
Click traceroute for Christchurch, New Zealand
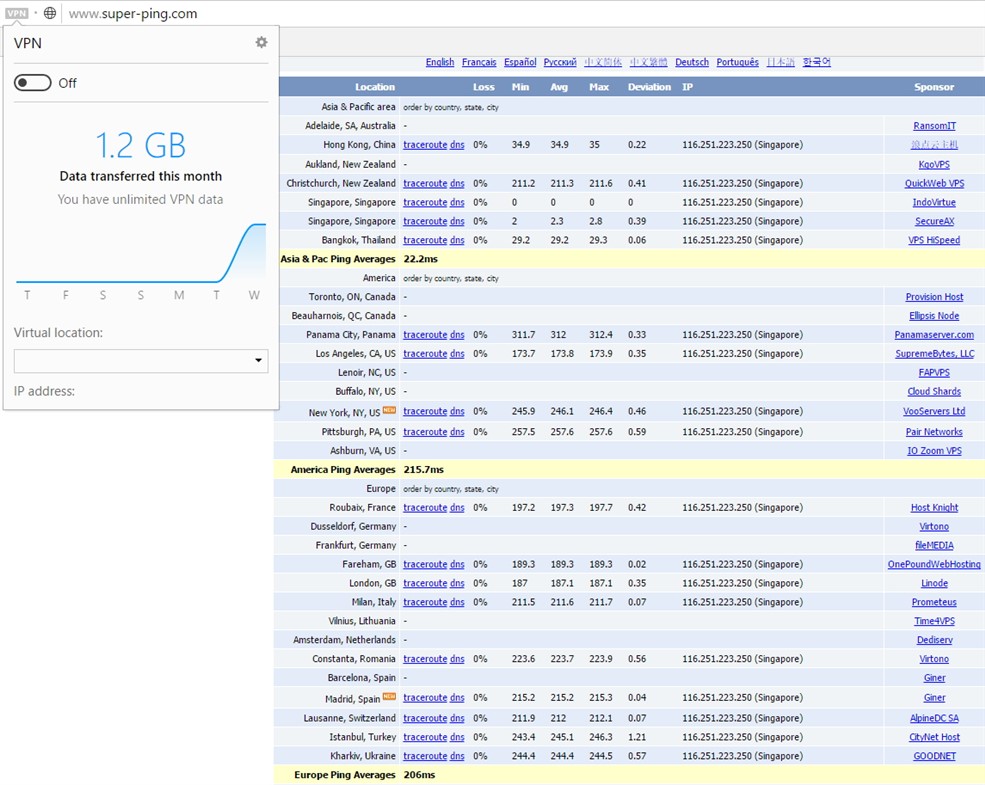tap(425, 183)
